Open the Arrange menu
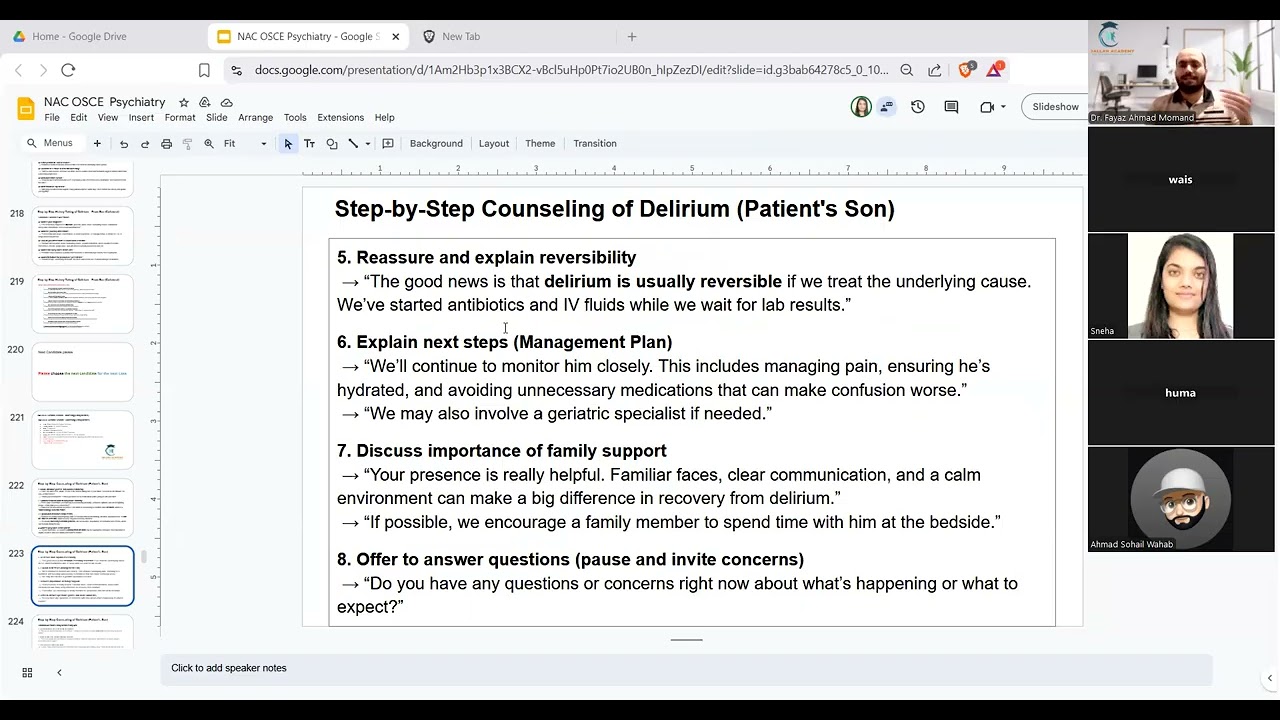Image resolution: width=1280 pixels, height=720 pixels. pyautogui.click(x=255, y=118)
